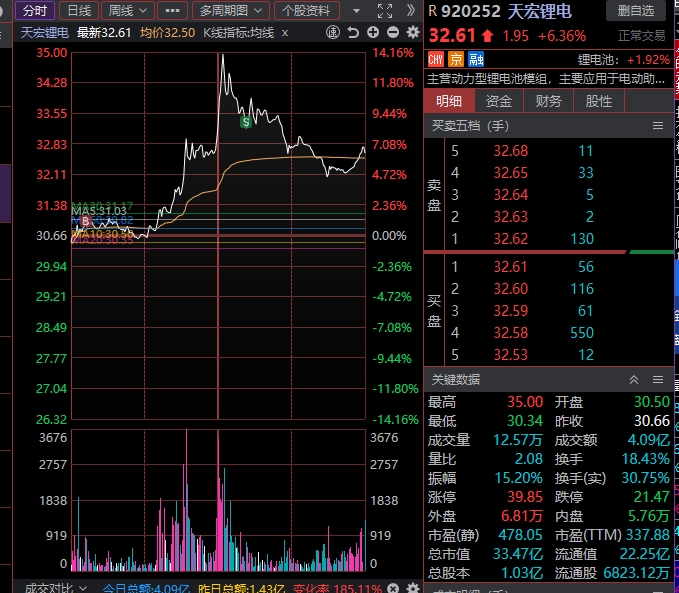679x593 pixels.
Task: Click the stock name 天宏锂电 in the header
Action: (540, 11)
